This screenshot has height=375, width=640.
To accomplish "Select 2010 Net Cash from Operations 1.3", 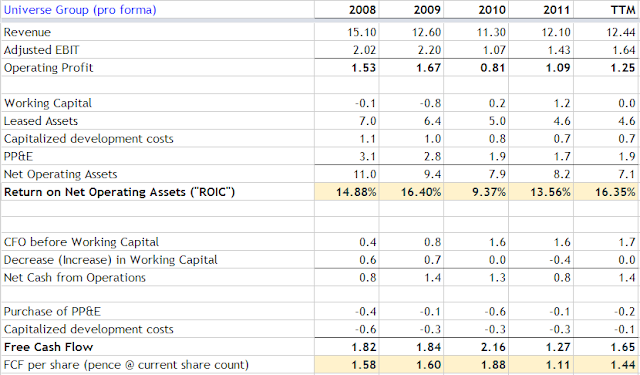I will coord(497,278).
